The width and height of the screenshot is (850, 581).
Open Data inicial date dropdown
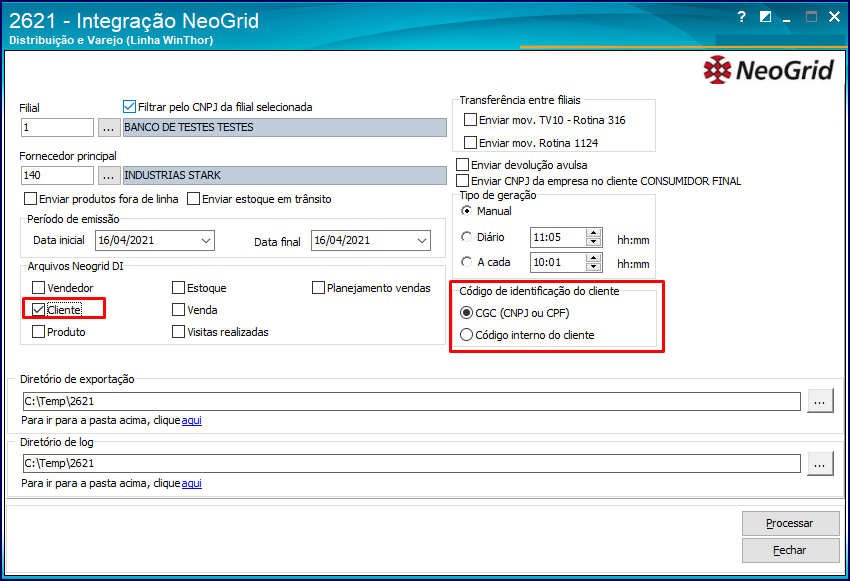[206, 241]
